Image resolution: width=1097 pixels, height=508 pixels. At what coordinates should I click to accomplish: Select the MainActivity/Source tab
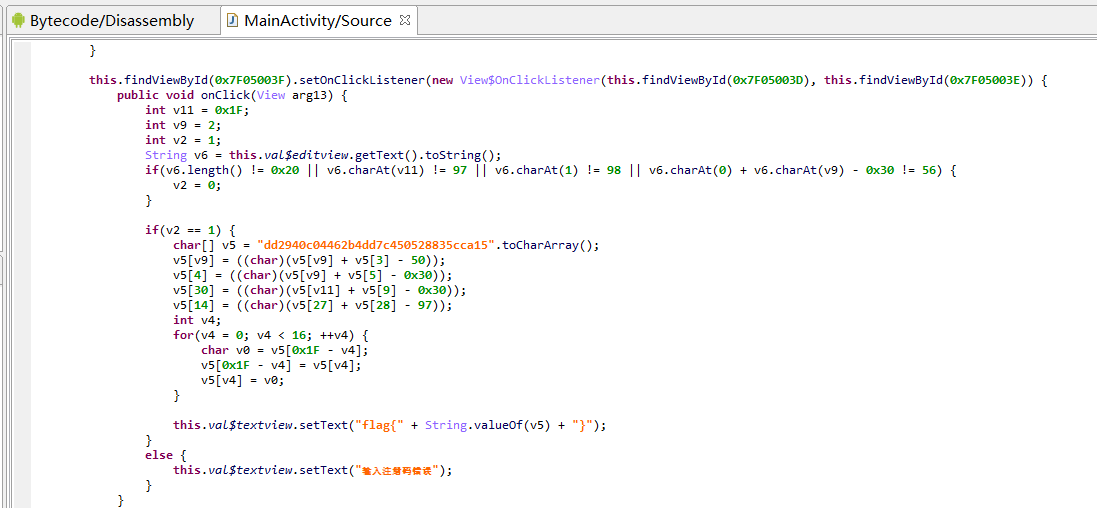(317, 20)
